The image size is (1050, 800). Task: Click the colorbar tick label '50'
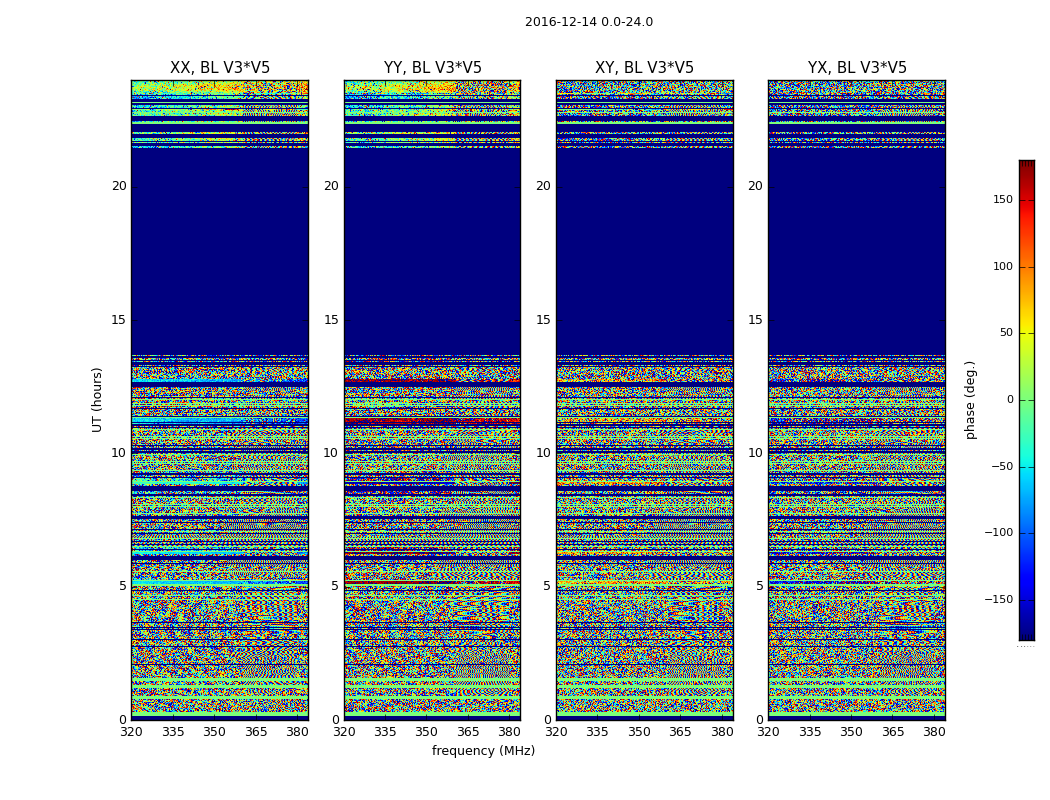(x=1006, y=333)
